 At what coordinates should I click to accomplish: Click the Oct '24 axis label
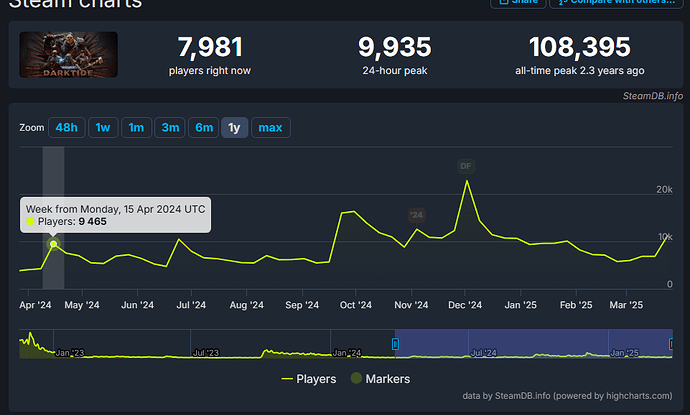(356, 305)
